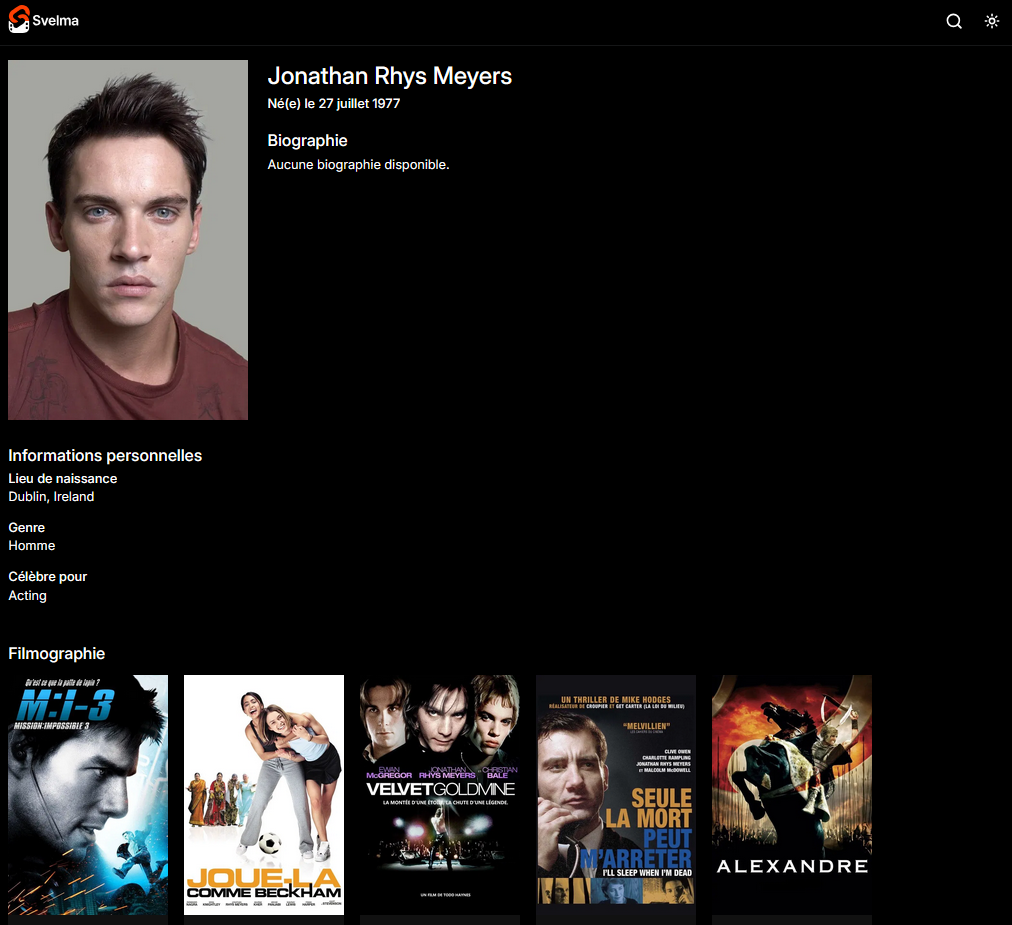The height and width of the screenshot is (925, 1012).
Task: Click the Jonathan Rhys Meyers portrait photo
Action: tap(127, 239)
